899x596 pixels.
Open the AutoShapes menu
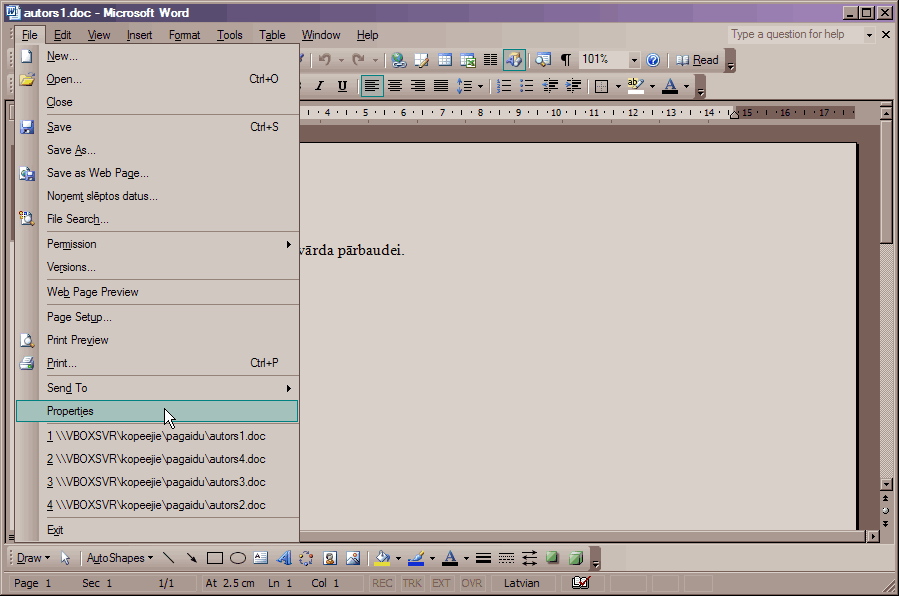120,558
